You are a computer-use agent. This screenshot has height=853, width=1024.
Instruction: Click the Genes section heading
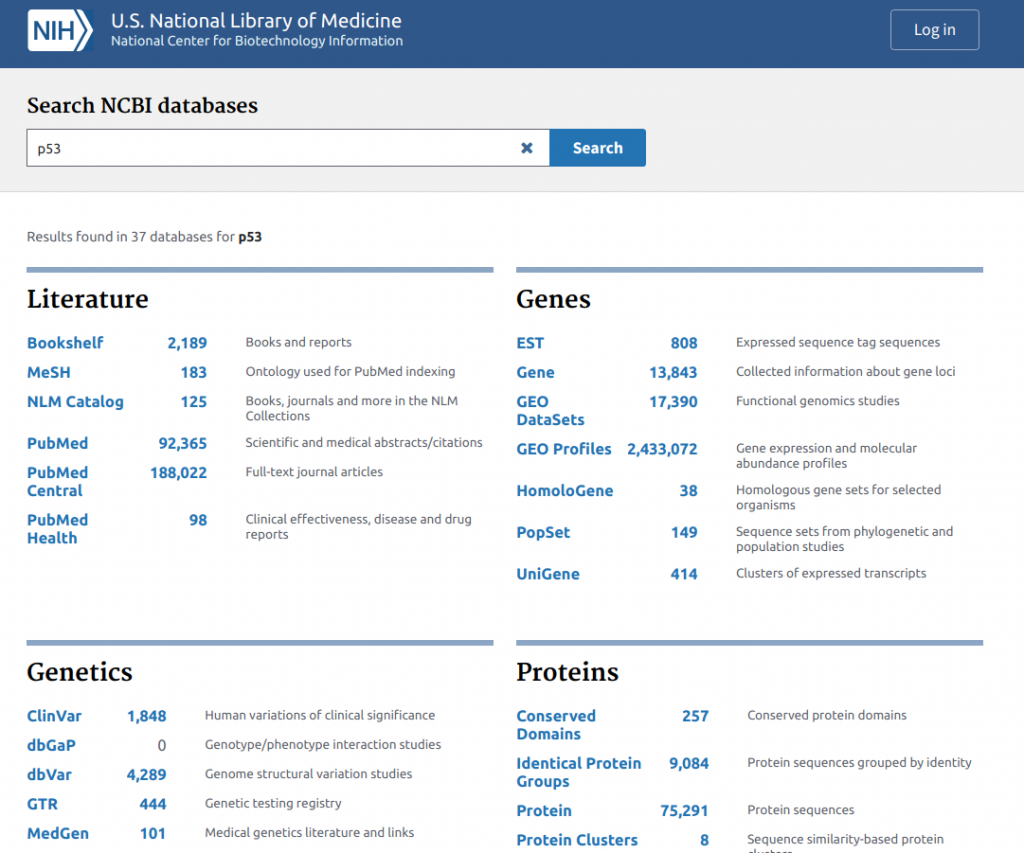553,298
